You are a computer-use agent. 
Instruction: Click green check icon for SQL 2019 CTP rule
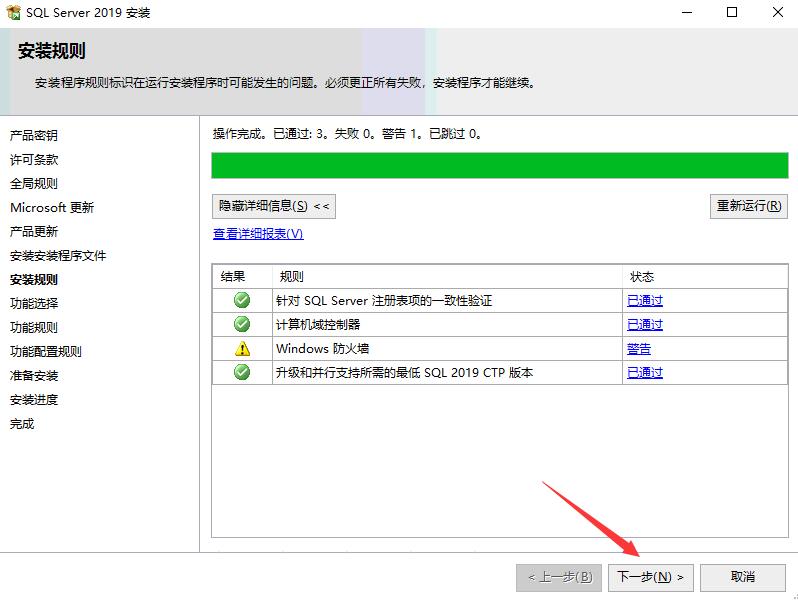(242, 373)
